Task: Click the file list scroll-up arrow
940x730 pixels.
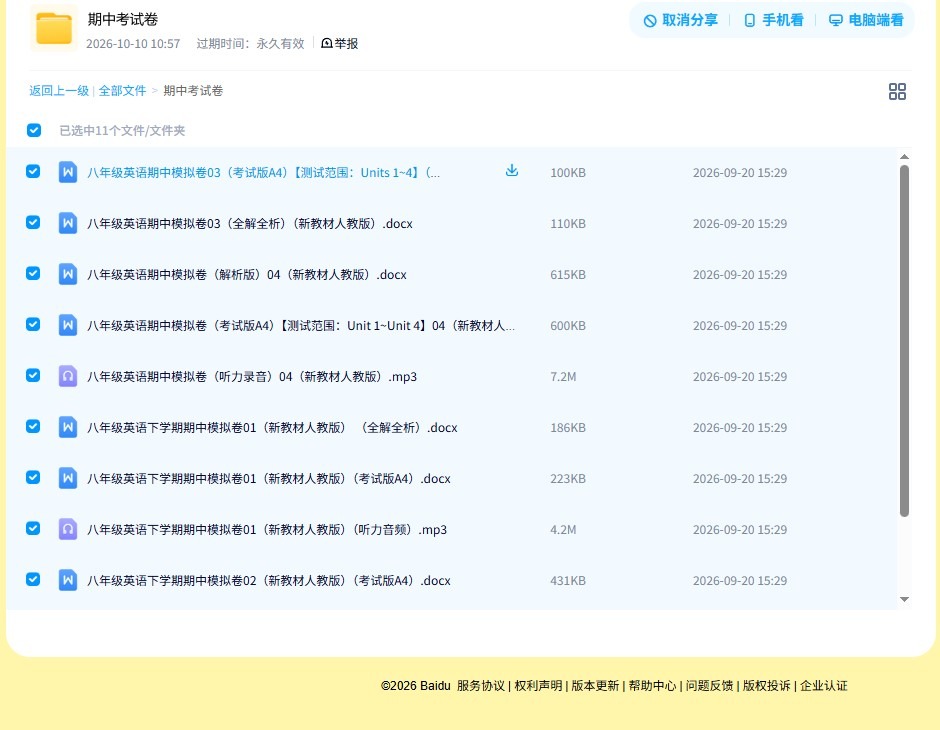Action: (x=904, y=156)
